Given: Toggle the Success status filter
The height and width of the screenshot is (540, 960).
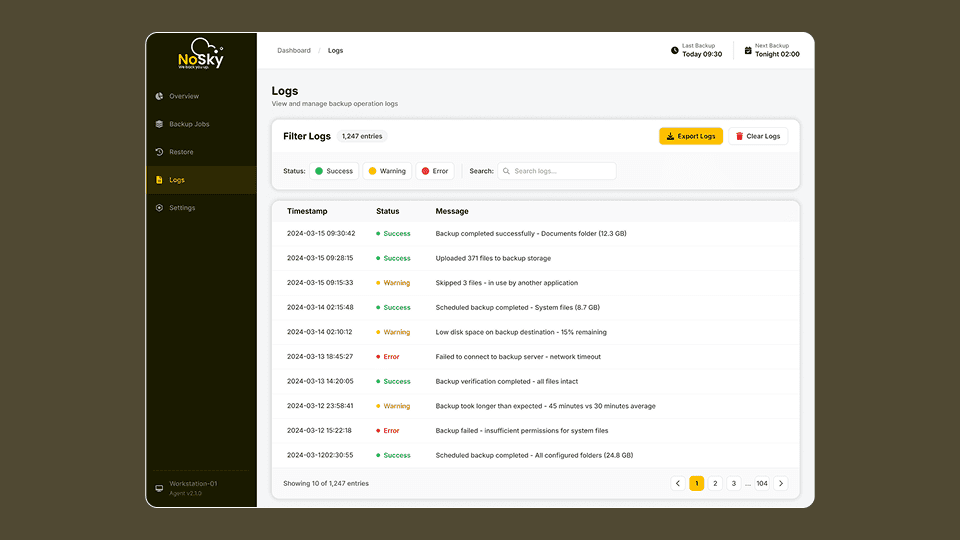Looking at the screenshot, I should click(334, 171).
